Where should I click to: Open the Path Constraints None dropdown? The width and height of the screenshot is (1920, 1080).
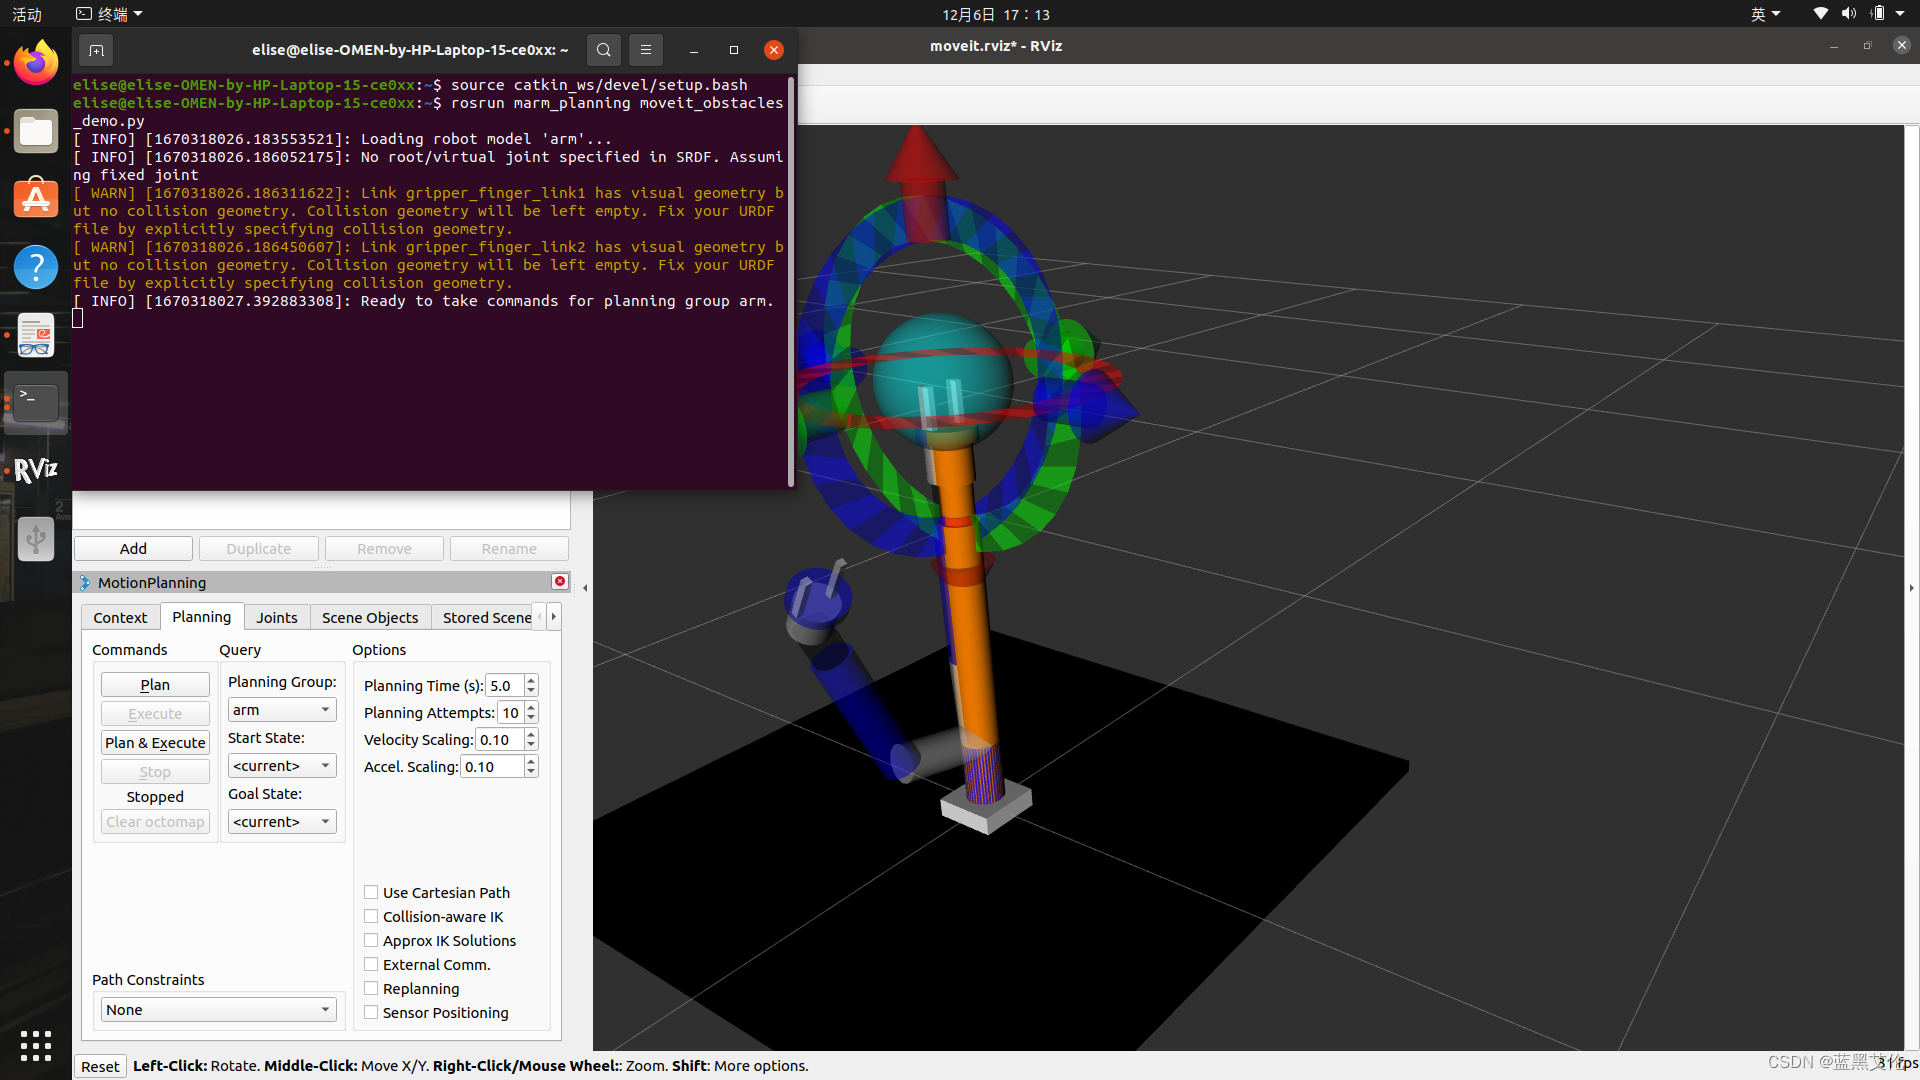click(x=218, y=1010)
